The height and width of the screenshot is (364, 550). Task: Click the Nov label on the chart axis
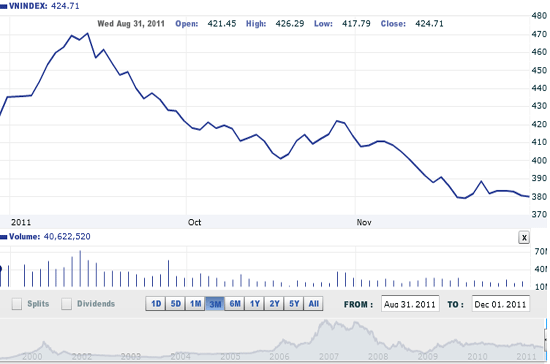click(364, 222)
